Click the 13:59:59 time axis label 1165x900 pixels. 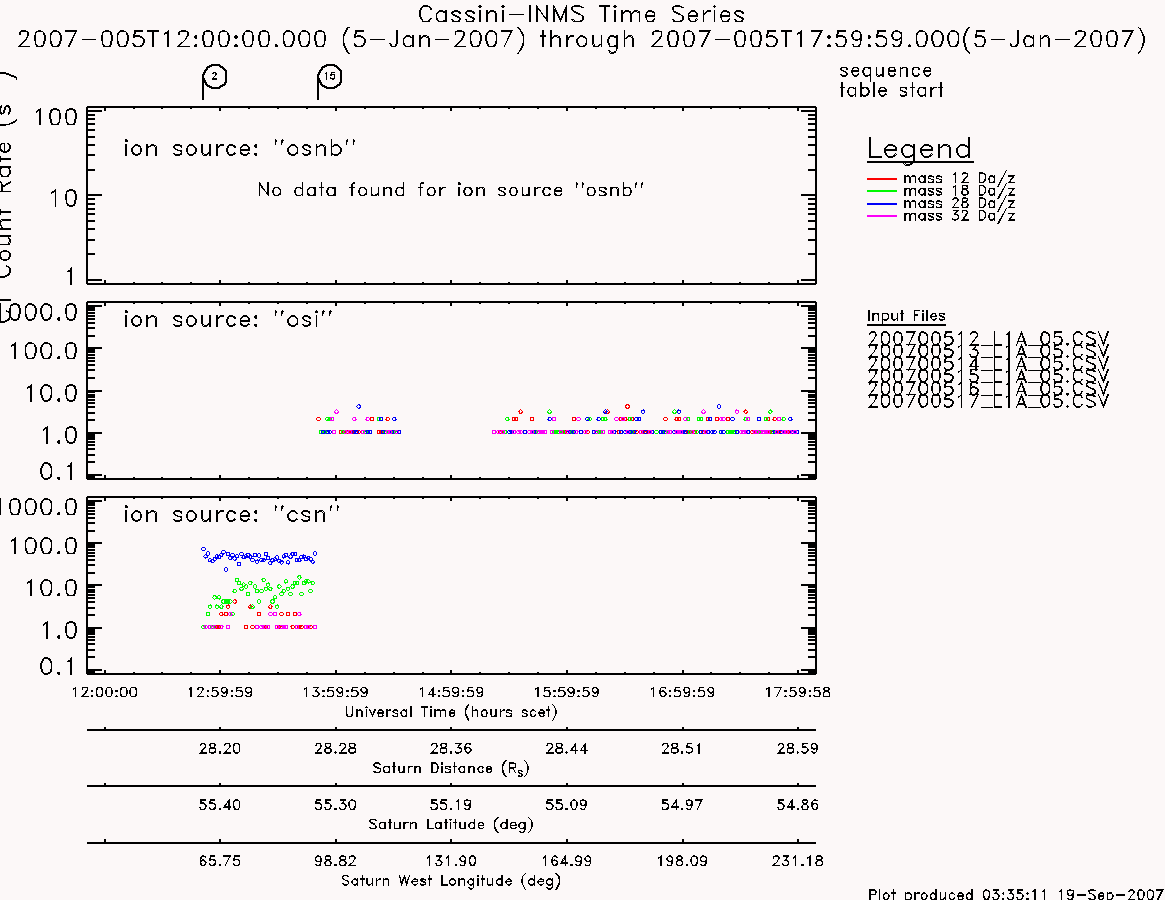(335, 692)
